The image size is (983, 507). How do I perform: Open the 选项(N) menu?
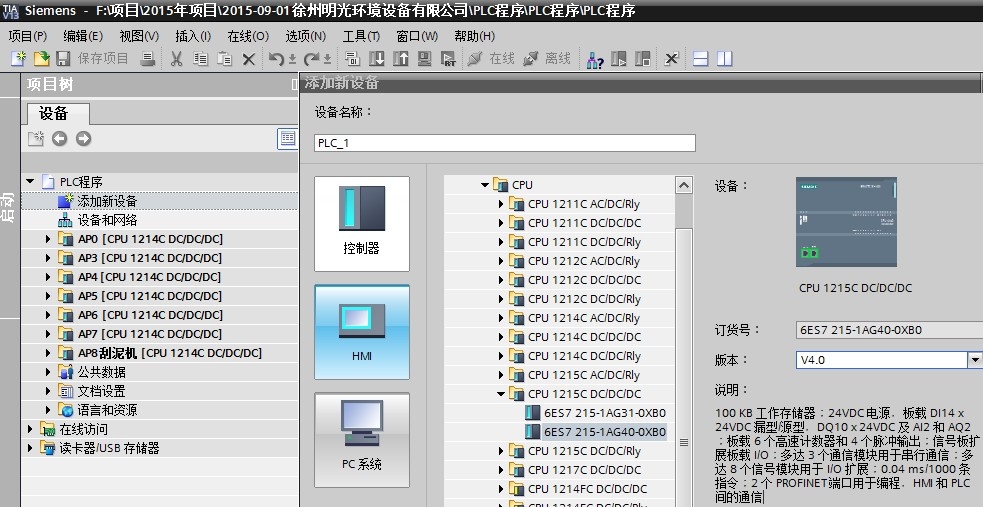click(x=306, y=36)
